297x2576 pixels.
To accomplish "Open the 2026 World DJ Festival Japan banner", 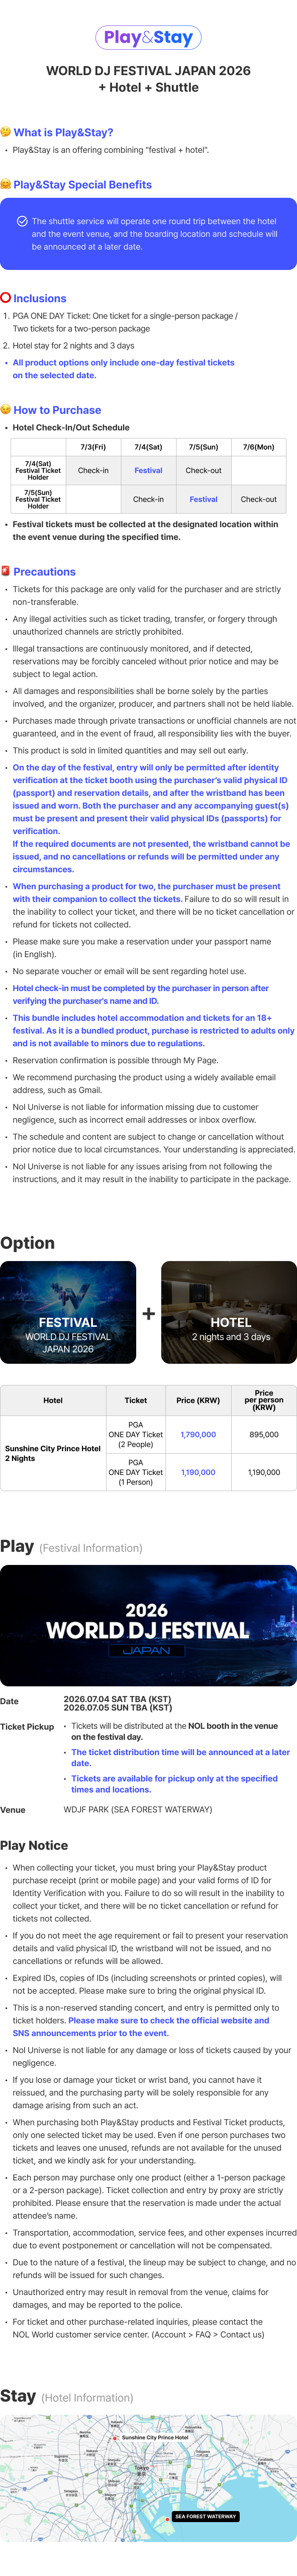I will pos(148,1625).
